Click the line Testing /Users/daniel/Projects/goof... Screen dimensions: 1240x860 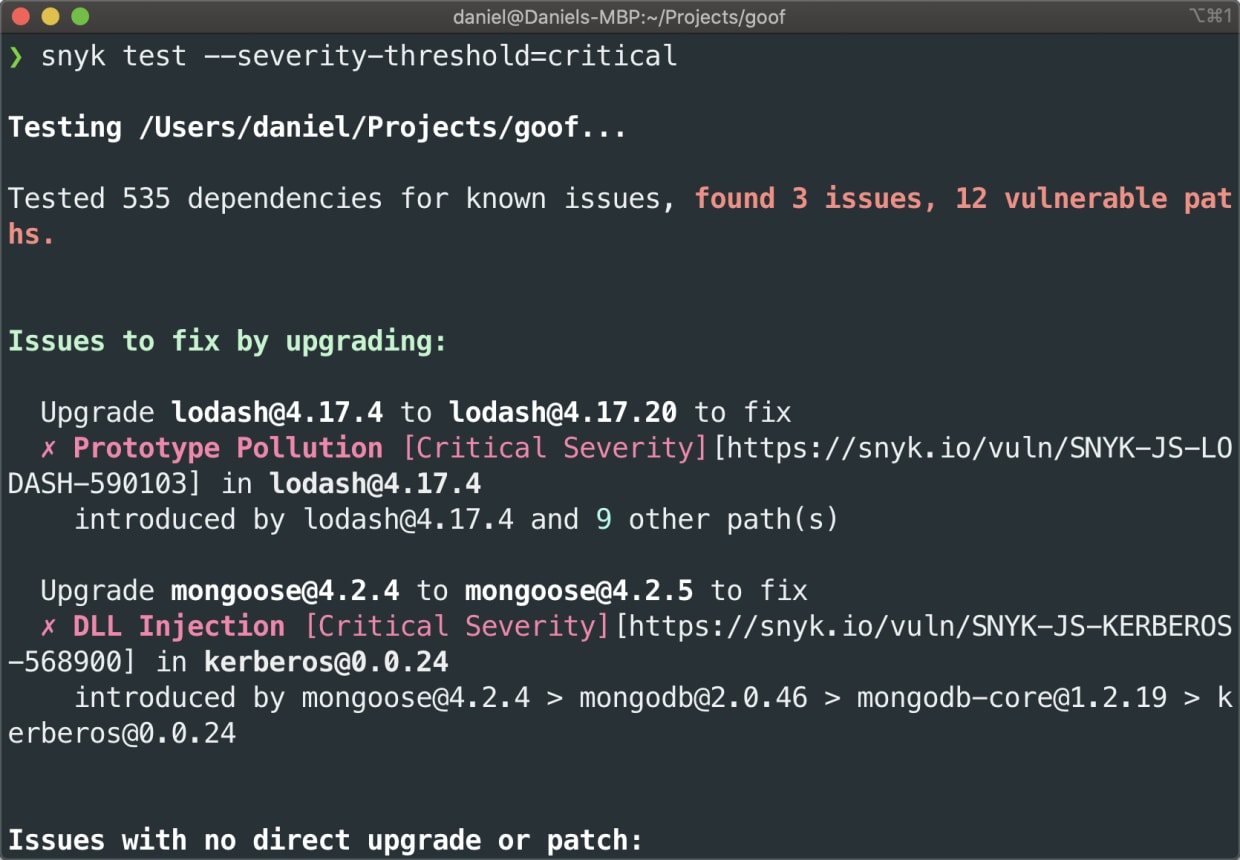pos(317,128)
